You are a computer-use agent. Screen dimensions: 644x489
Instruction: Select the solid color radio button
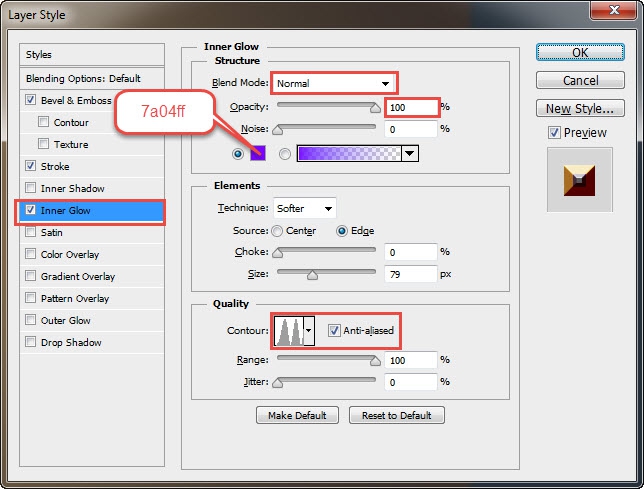point(238,154)
